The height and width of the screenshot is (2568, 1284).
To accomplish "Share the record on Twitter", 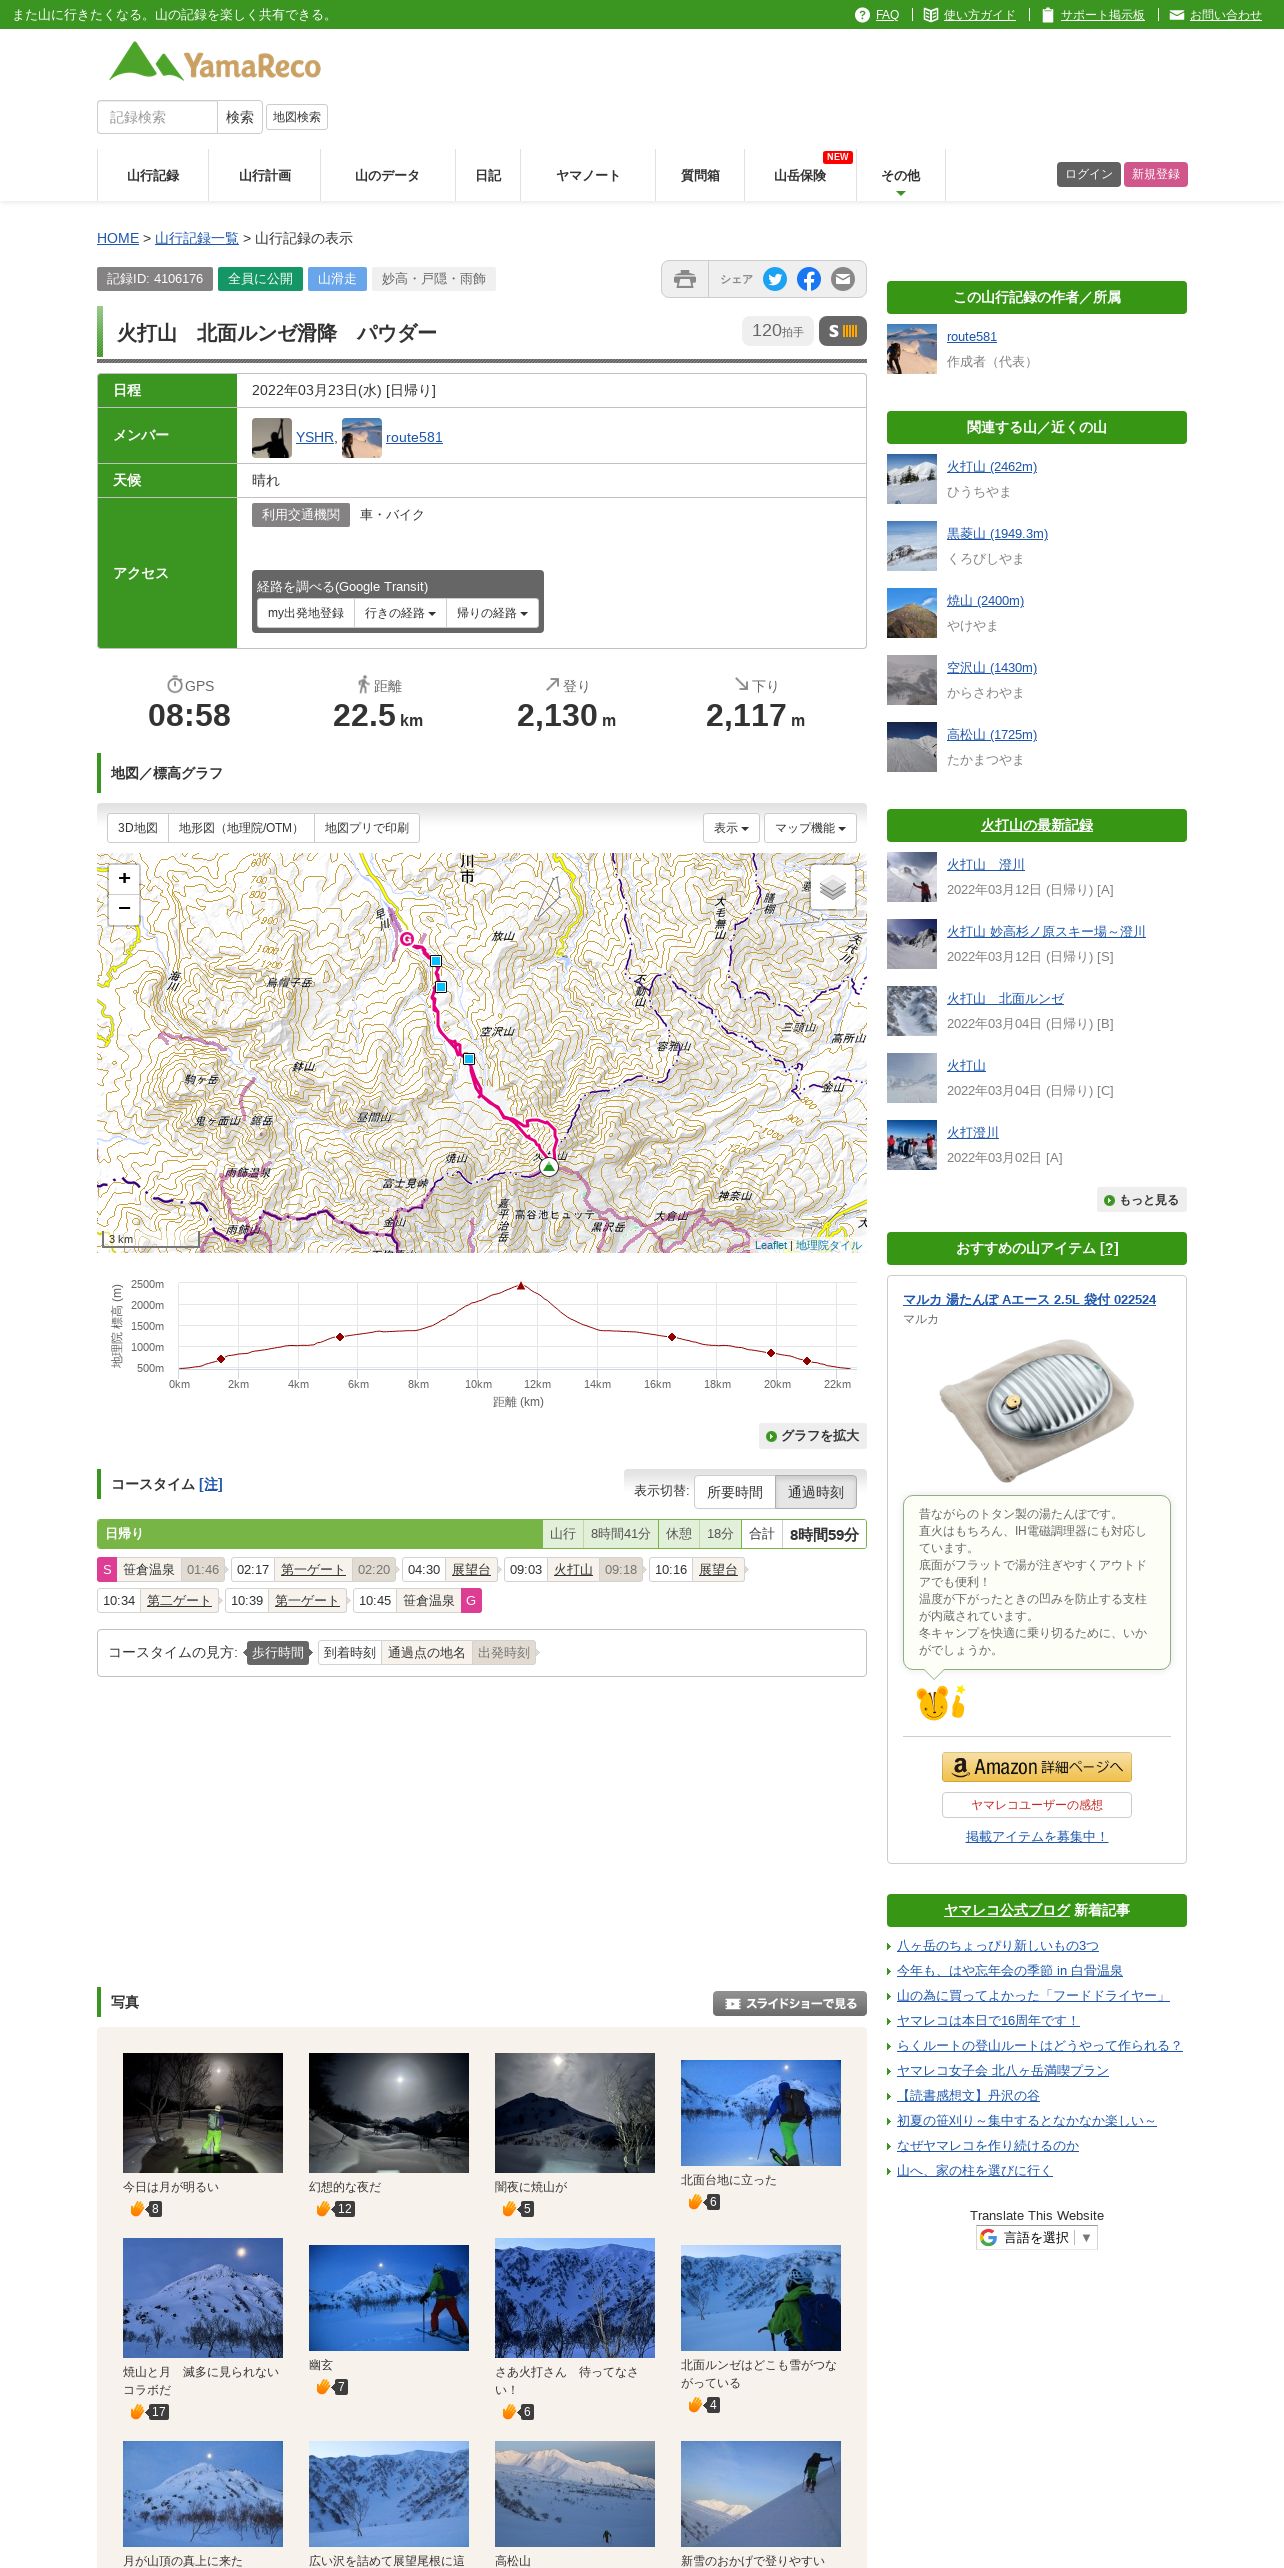I will (x=775, y=279).
